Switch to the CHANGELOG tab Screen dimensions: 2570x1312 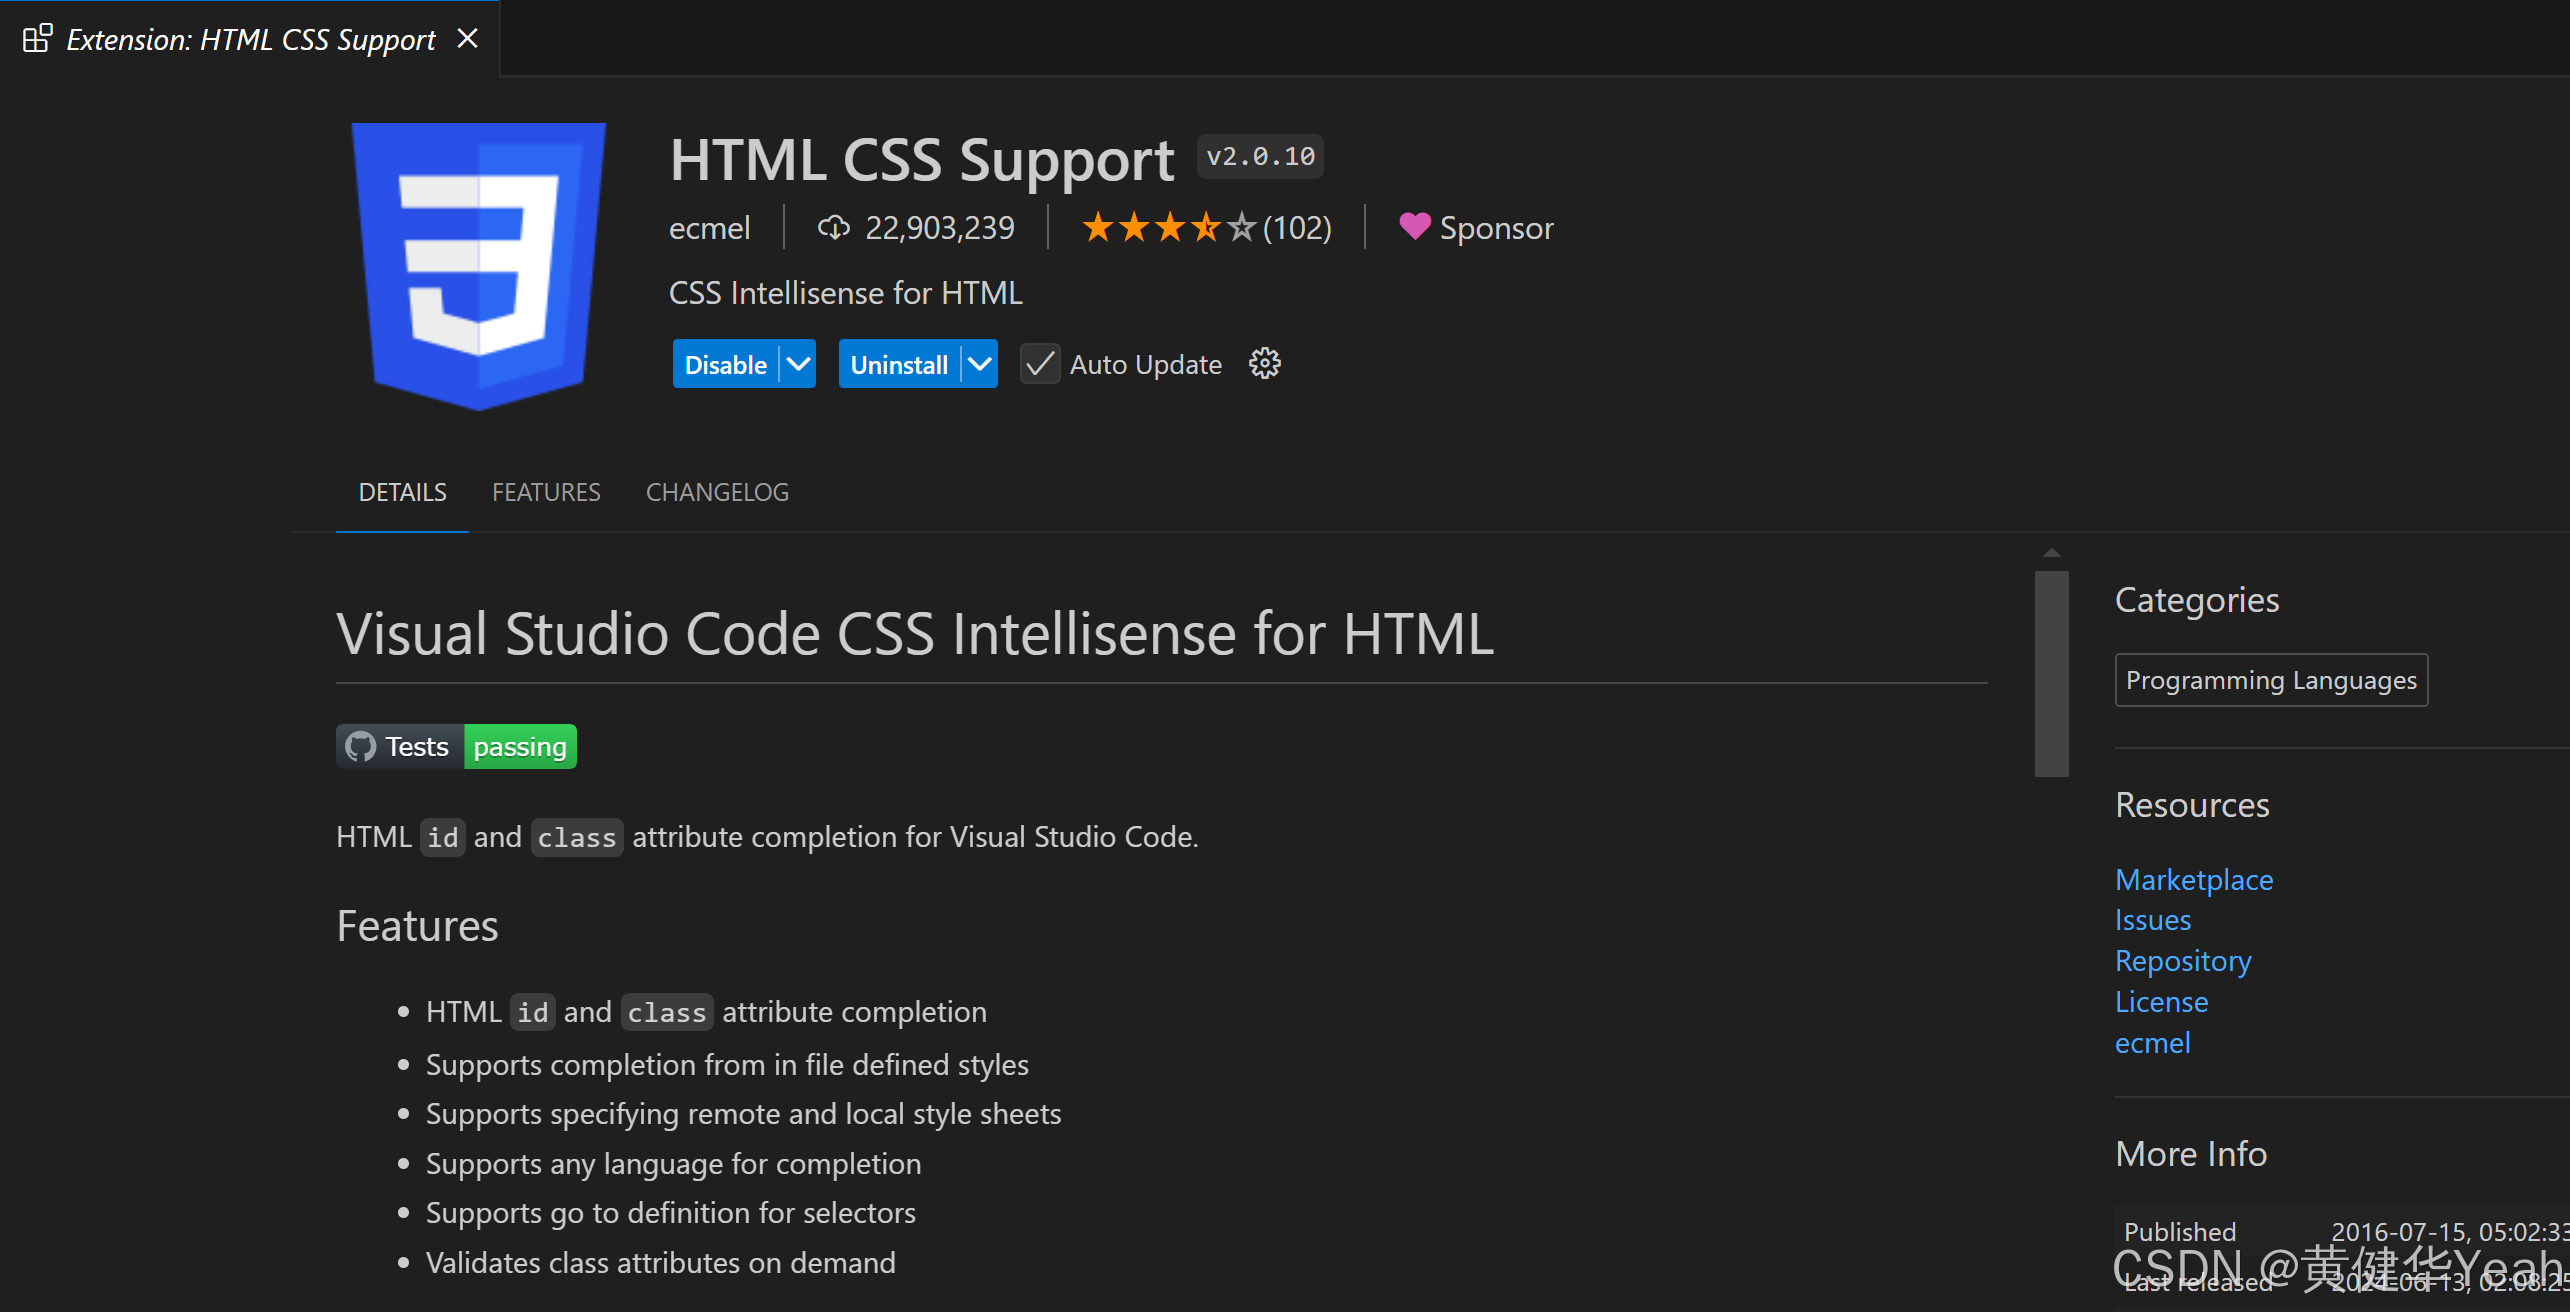(717, 492)
